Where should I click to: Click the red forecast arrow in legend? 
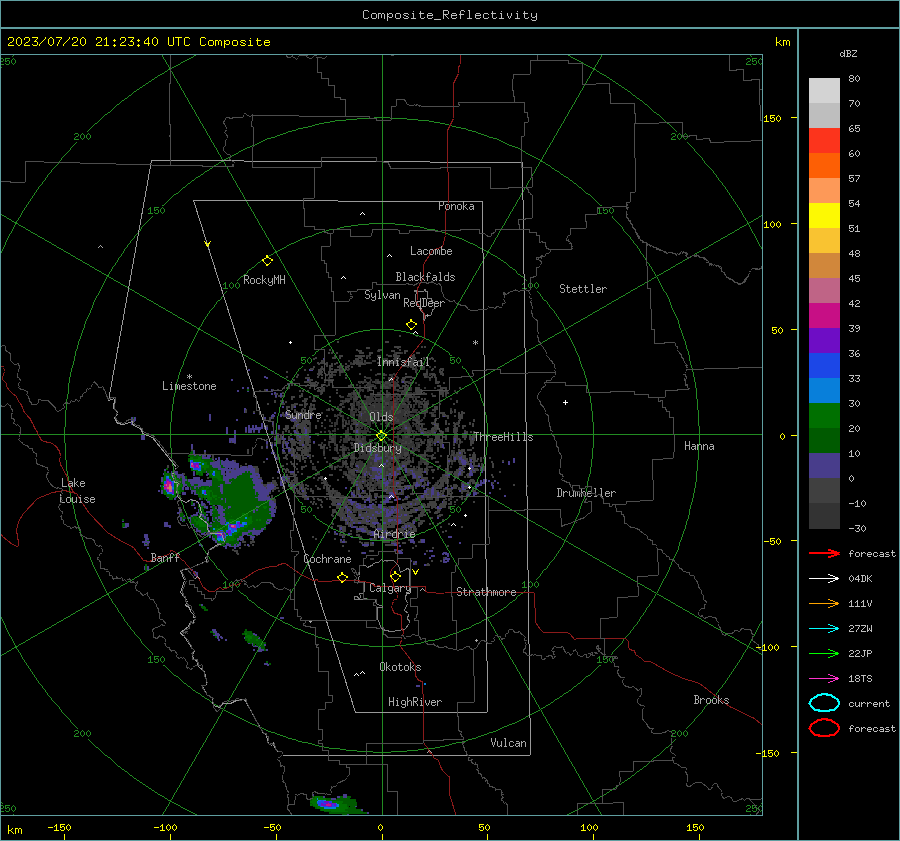pos(824,553)
